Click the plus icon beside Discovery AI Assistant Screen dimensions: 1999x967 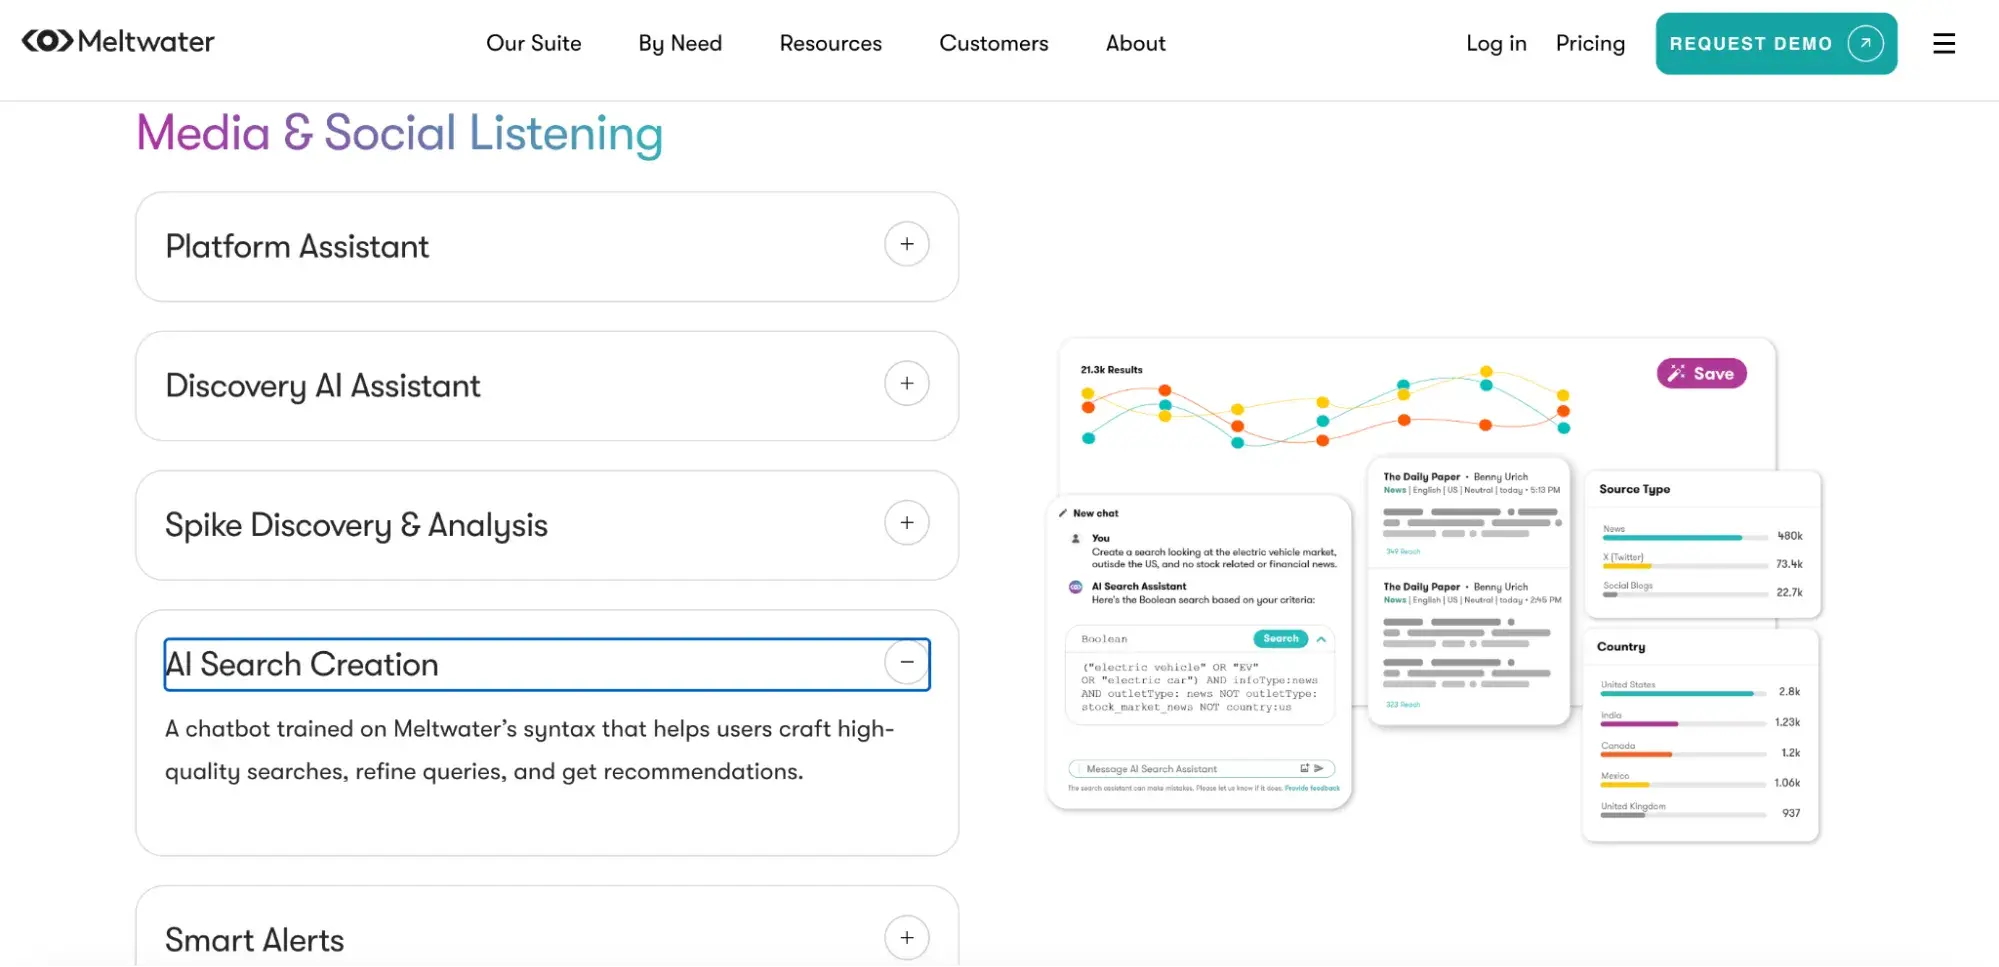point(906,384)
